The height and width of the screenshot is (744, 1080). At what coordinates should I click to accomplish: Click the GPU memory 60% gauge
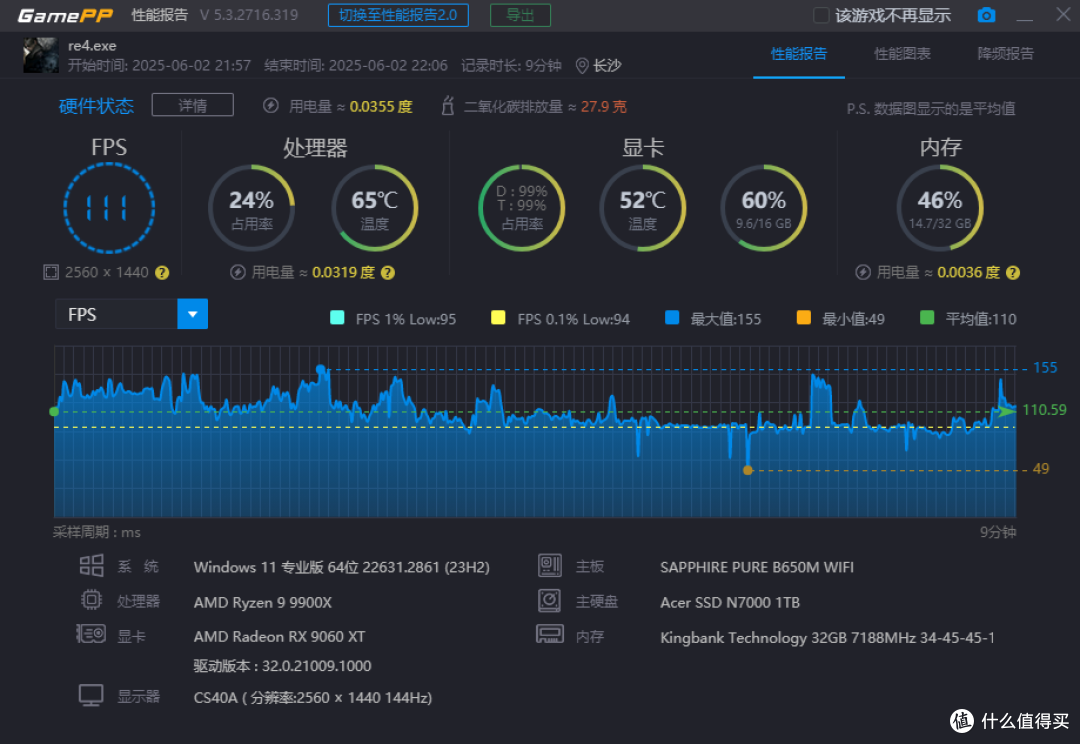pyautogui.click(x=763, y=208)
